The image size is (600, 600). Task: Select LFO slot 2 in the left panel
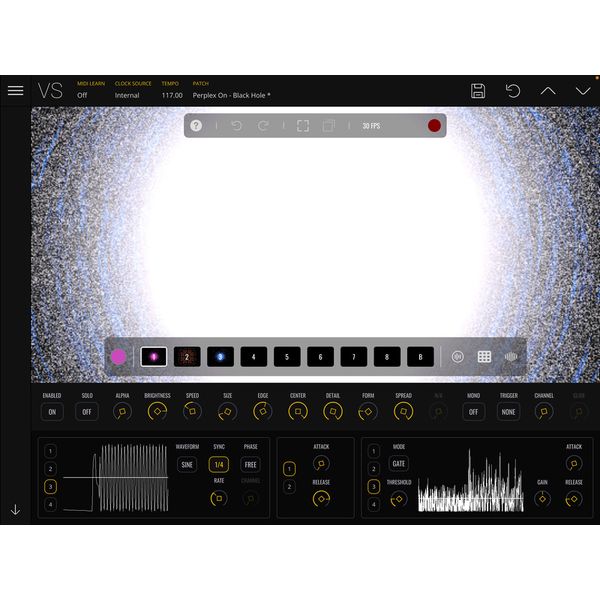[50, 468]
